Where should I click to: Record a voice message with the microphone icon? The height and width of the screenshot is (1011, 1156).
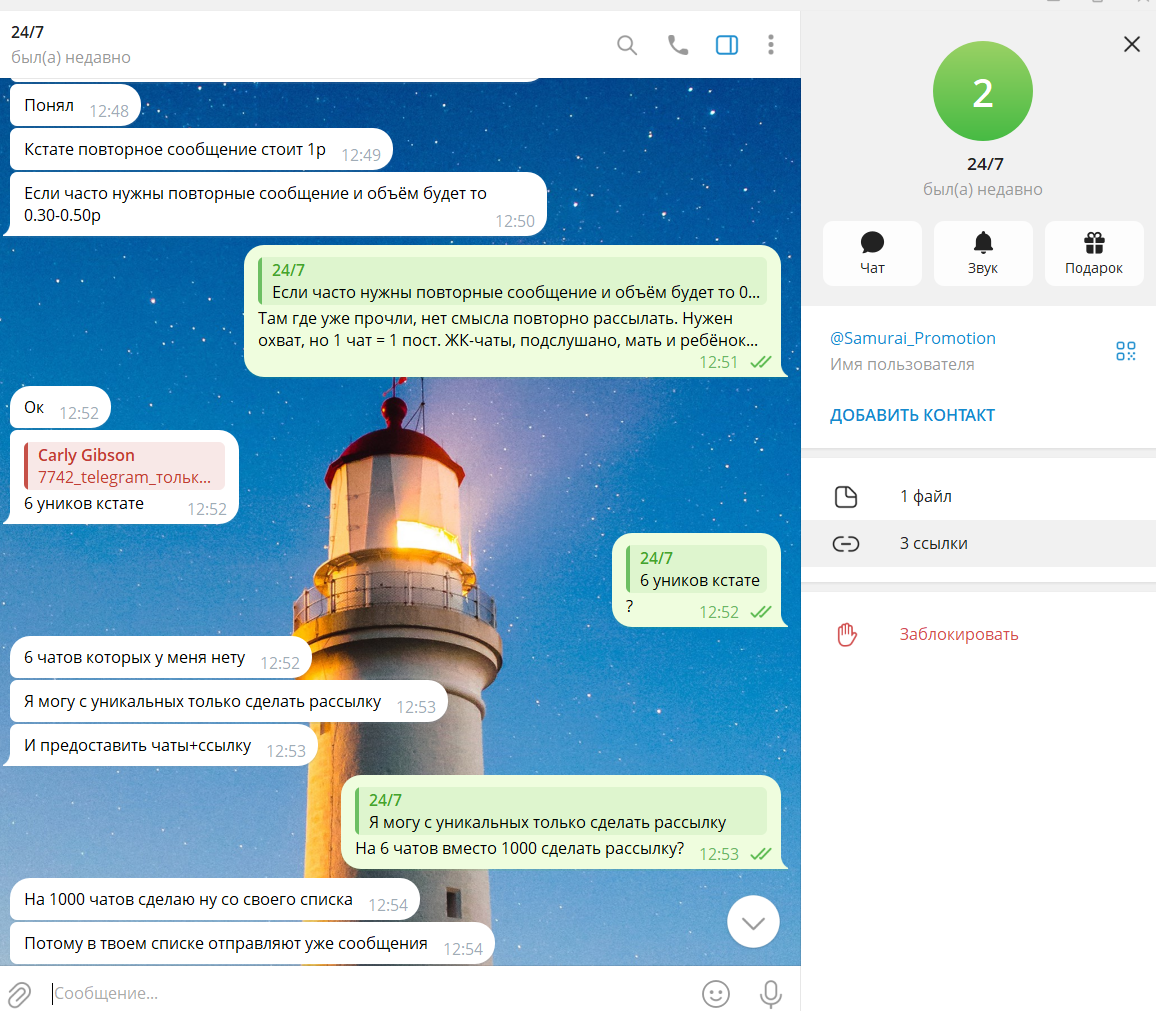point(770,993)
